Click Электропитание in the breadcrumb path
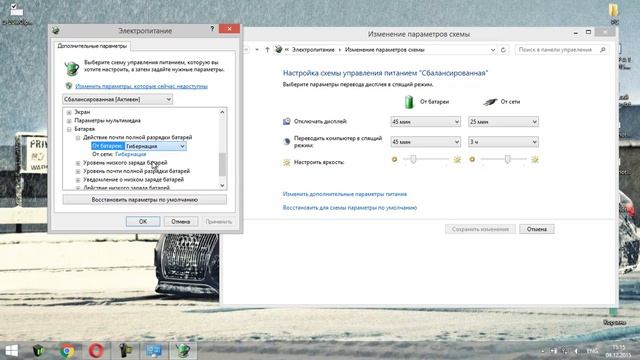This screenshot has width=640, height=360. point(313,50)
